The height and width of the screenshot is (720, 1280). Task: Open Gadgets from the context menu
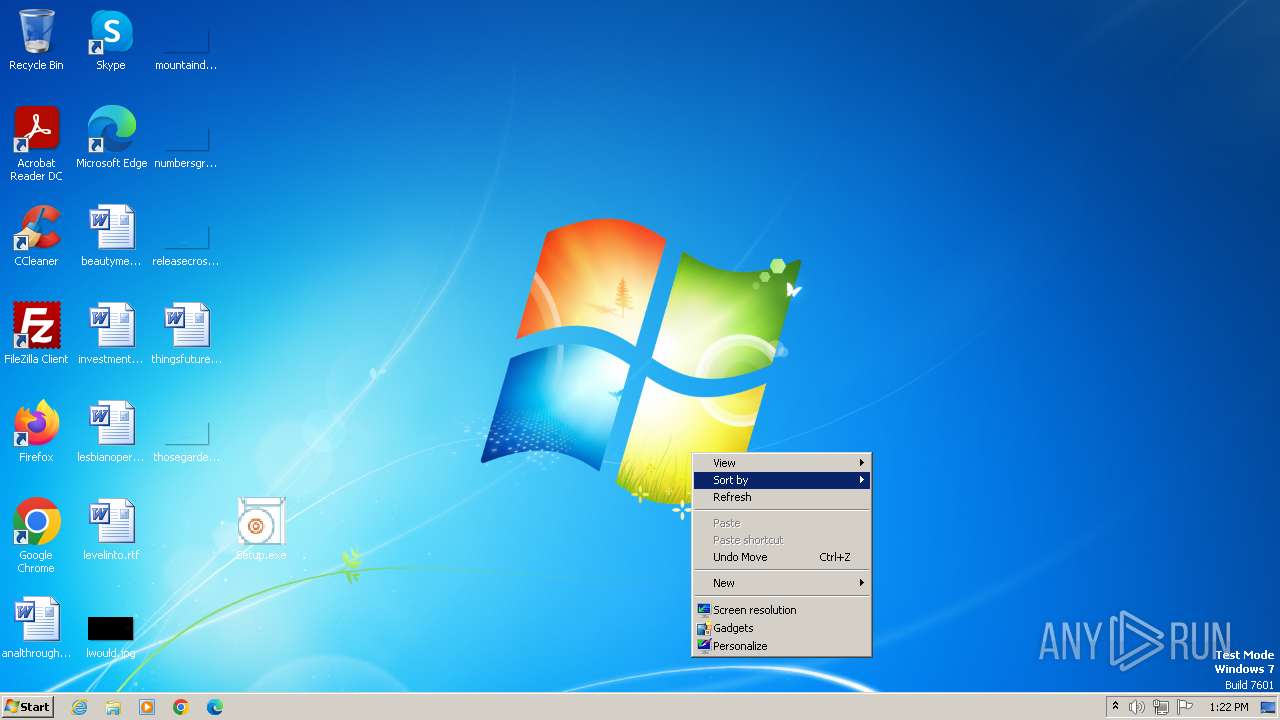coord(781,628)
